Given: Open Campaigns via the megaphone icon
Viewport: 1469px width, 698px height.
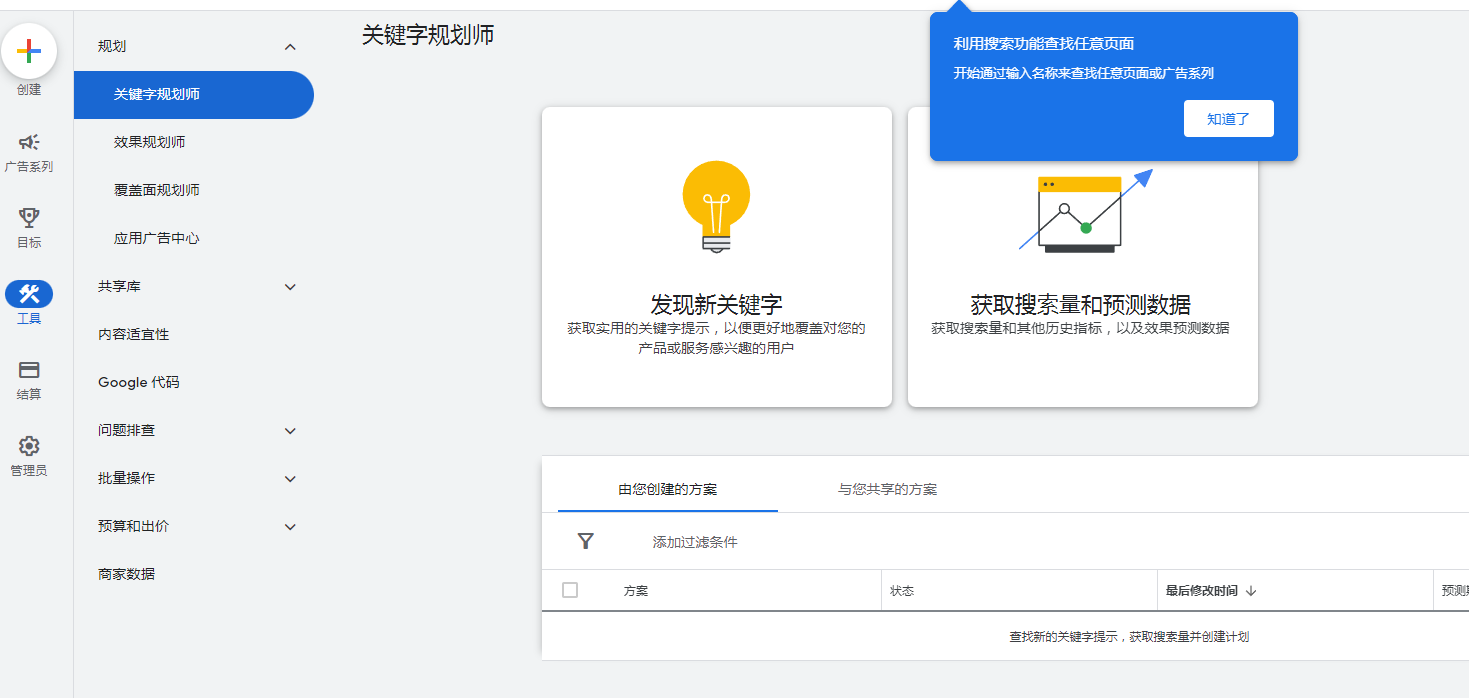Looking at the screenshot, I should [29, 143].
